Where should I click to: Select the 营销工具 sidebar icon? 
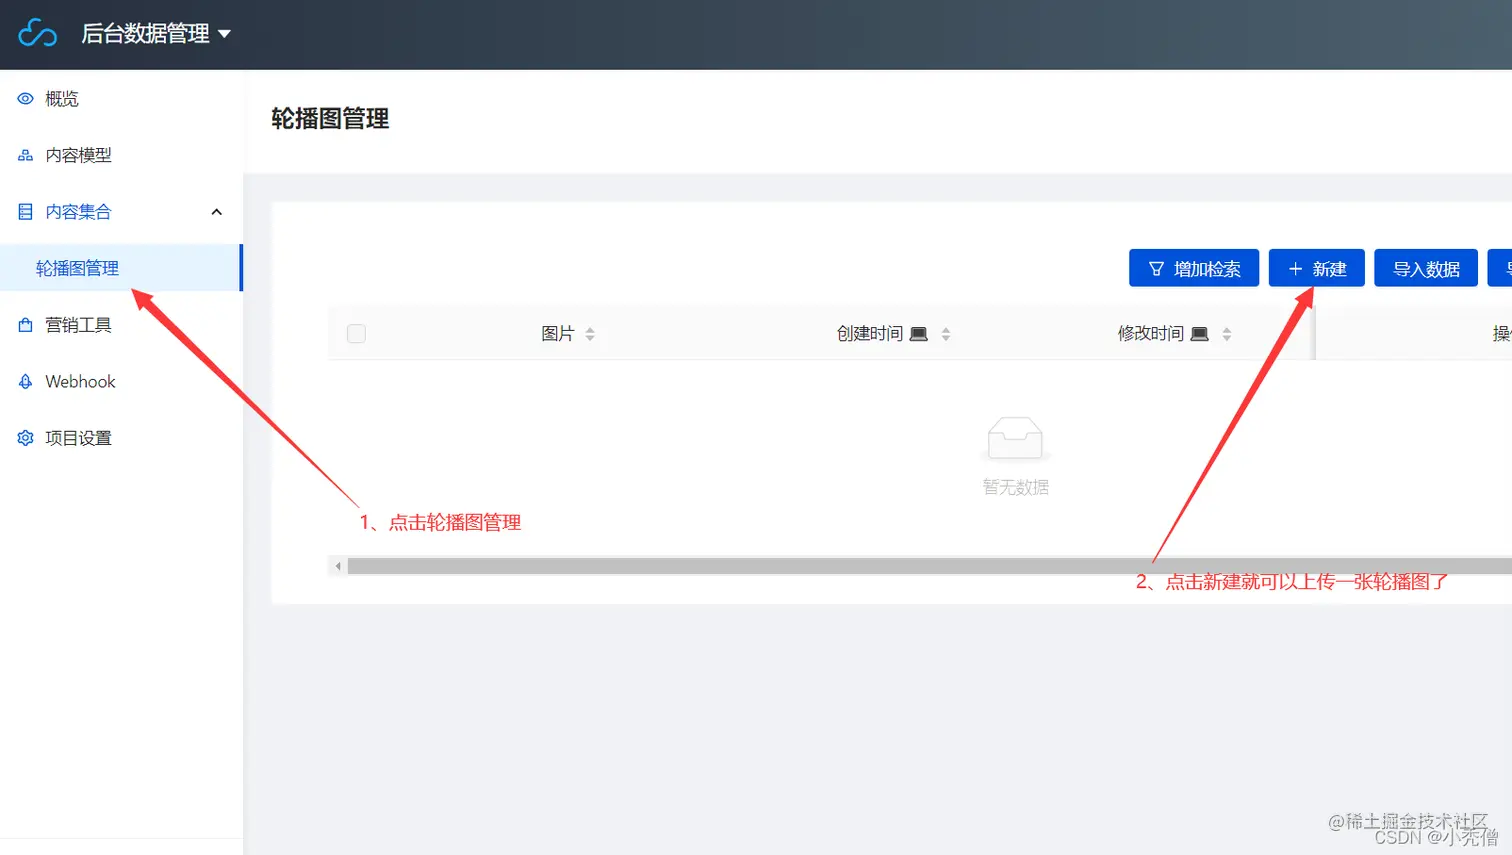24,324
